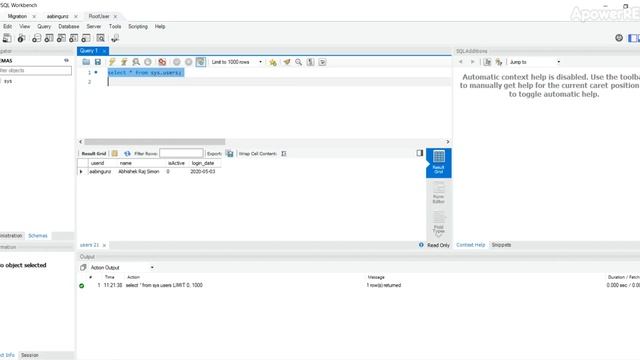Viewport: 640px width, 360px height.
Task: Click the Abhishek Raj Simon cell
Action: coord(139,172)
